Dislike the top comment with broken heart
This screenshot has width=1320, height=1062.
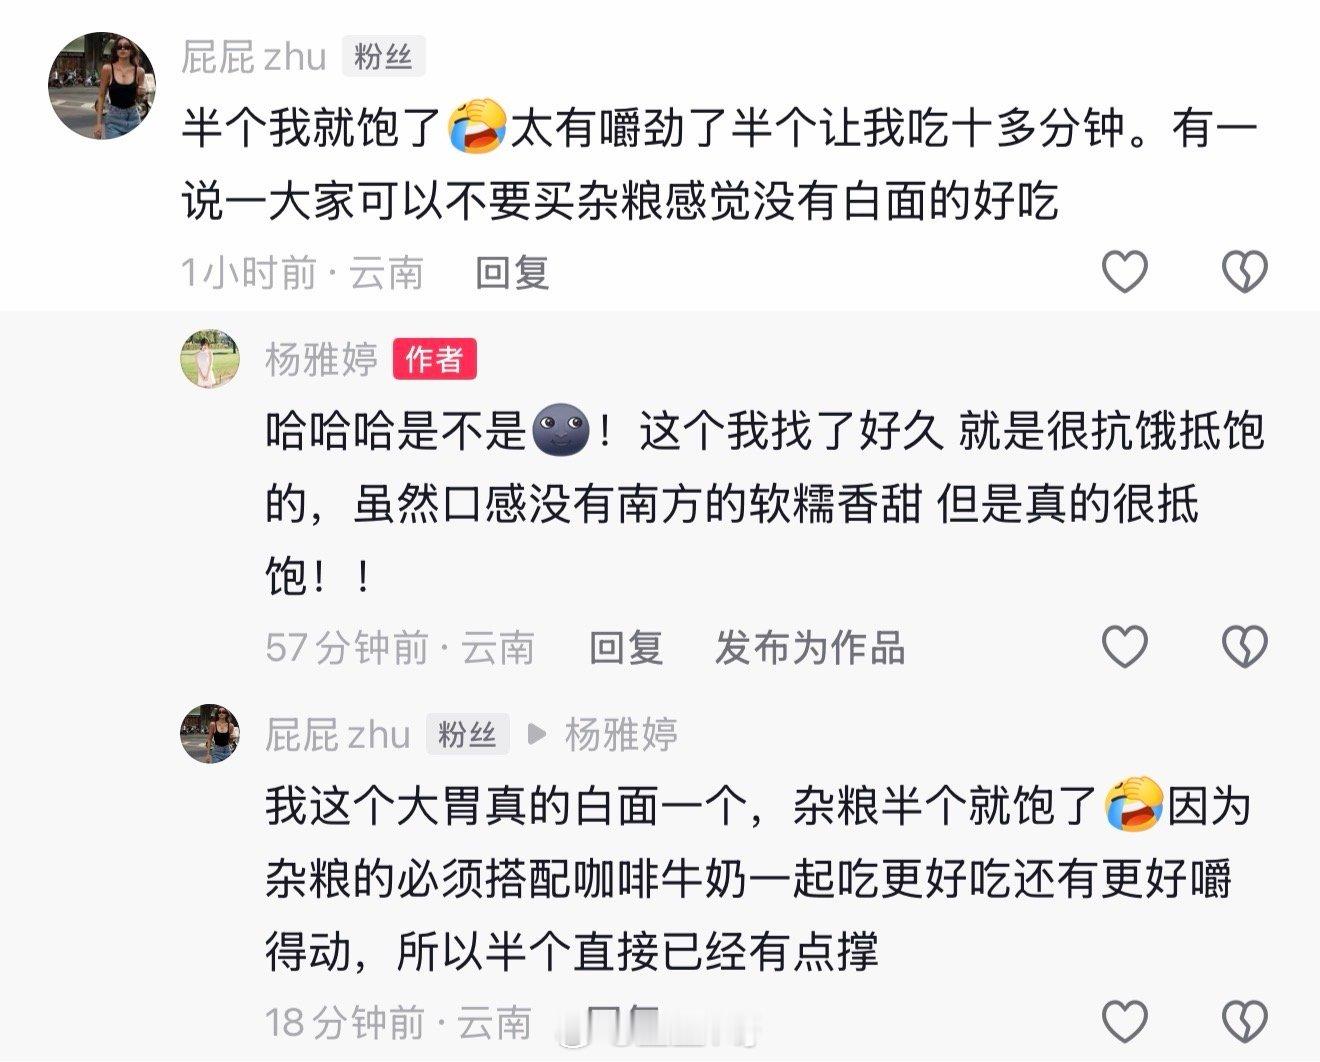coord(1245,271)
